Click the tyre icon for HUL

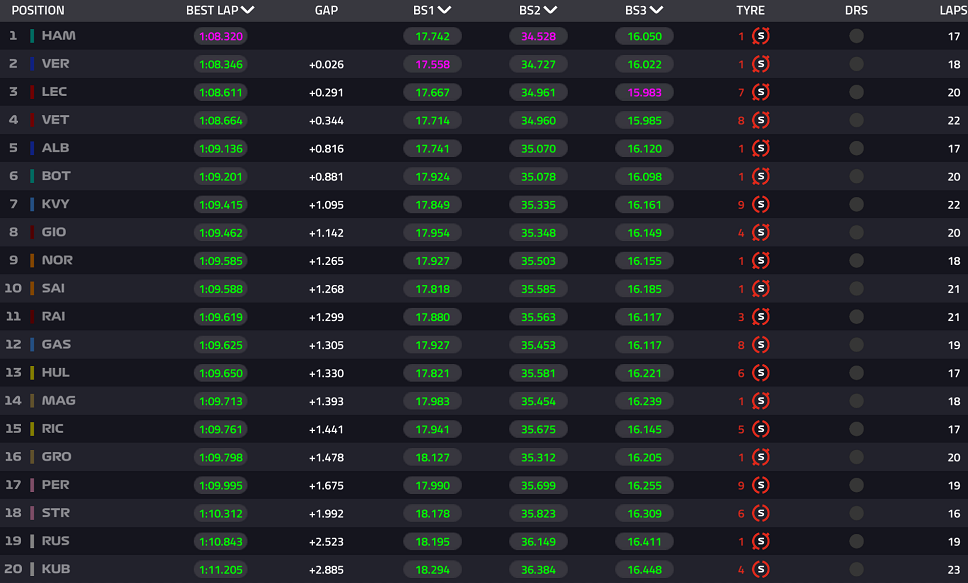coord(760,372)
